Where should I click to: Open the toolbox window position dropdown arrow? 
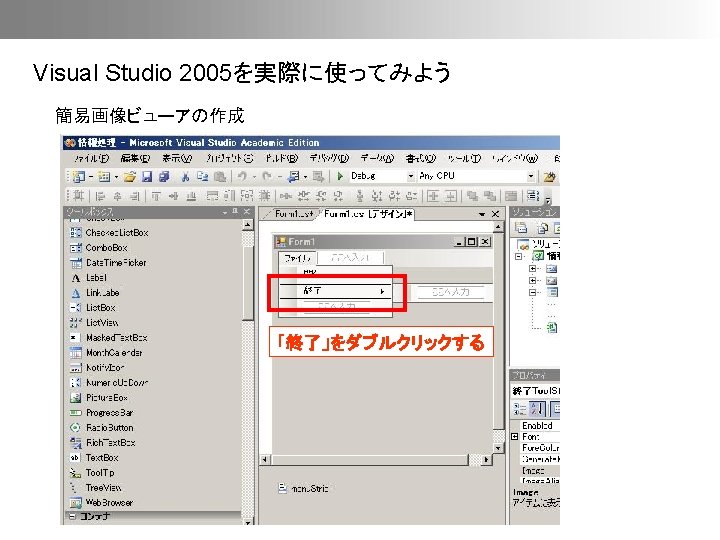[x=225, y=212]
